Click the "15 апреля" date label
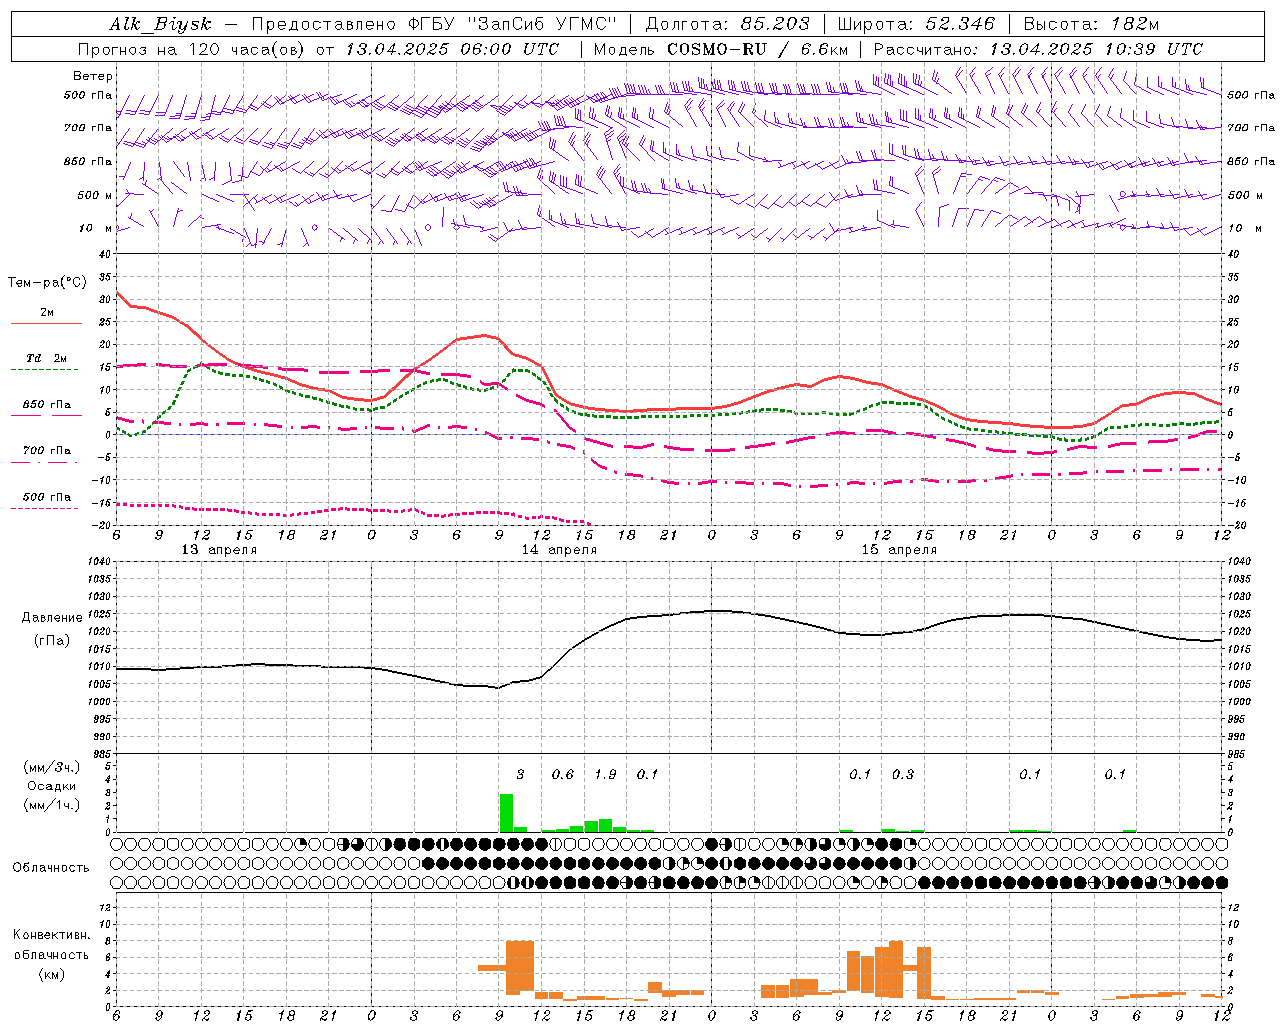The width and height of the screenshot is (1280, 1024). pos(899,550)
